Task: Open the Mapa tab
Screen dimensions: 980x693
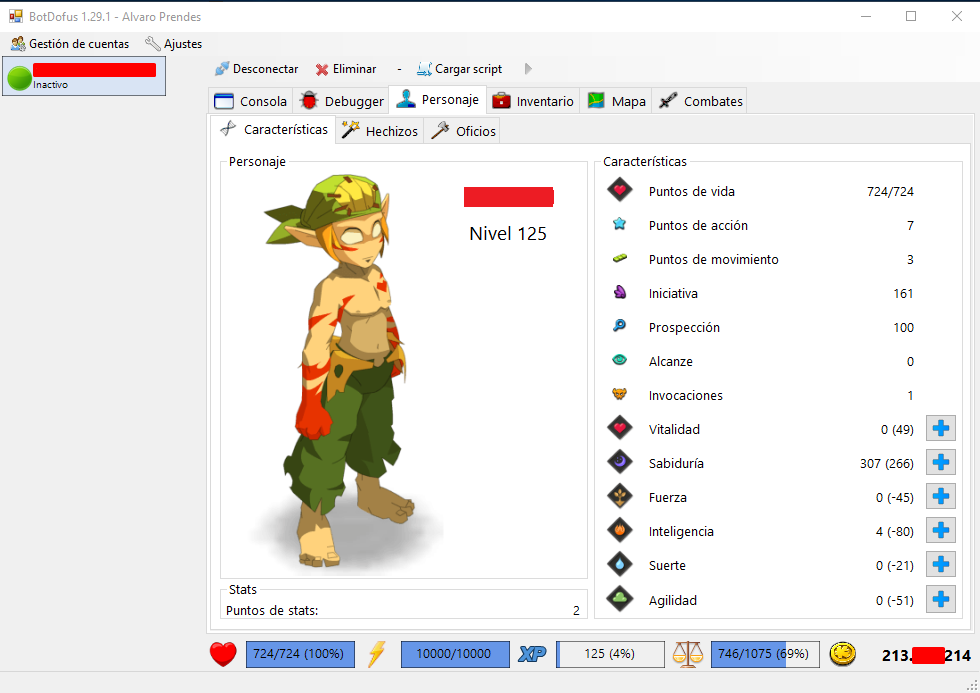Action: 616,101
